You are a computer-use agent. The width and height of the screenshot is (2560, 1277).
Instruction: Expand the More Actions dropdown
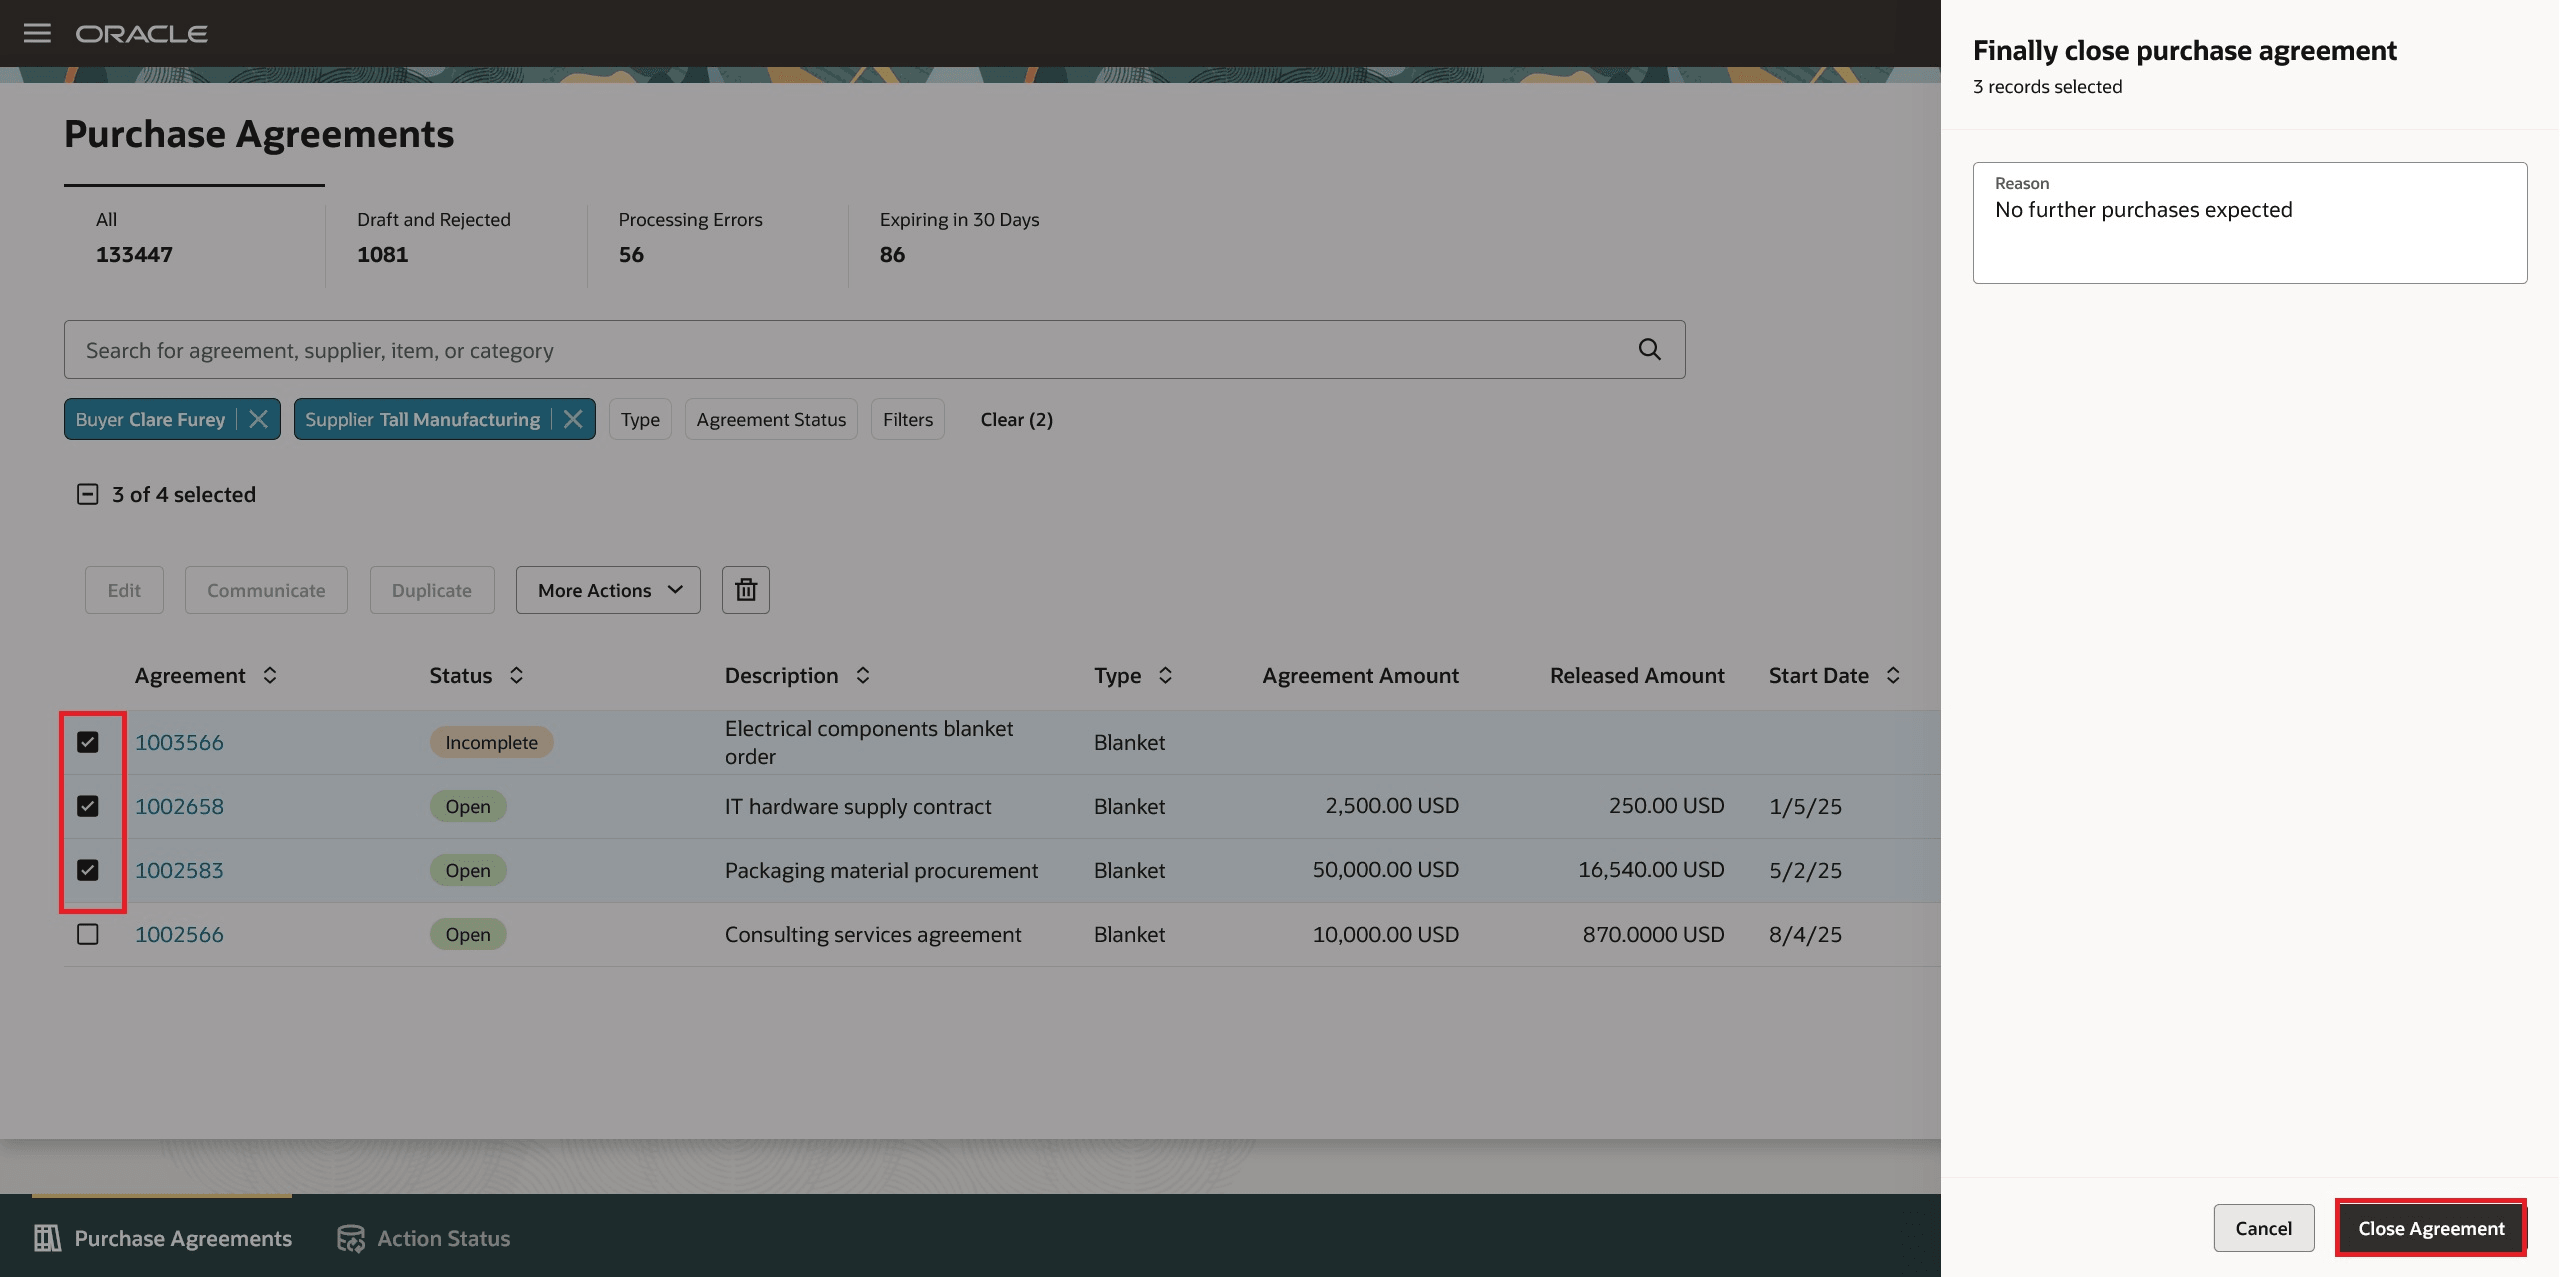[608, 590]
